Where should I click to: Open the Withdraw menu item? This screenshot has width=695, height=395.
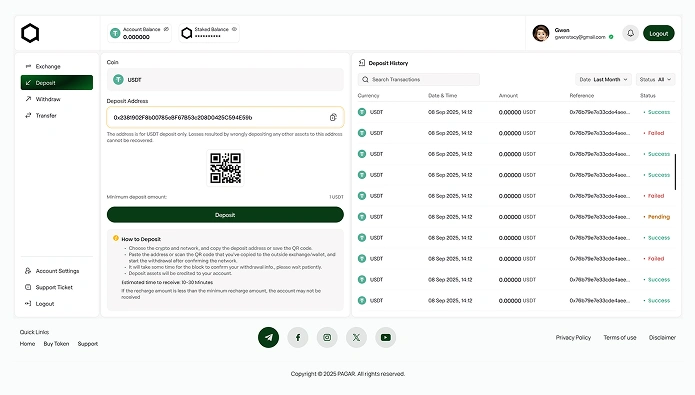(x=57, y=99)
